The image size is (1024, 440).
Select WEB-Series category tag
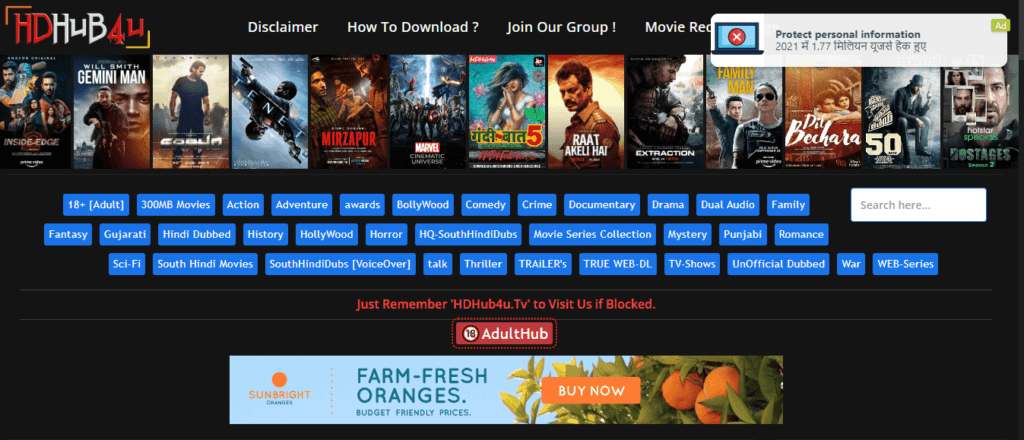(x=905, y=264)
